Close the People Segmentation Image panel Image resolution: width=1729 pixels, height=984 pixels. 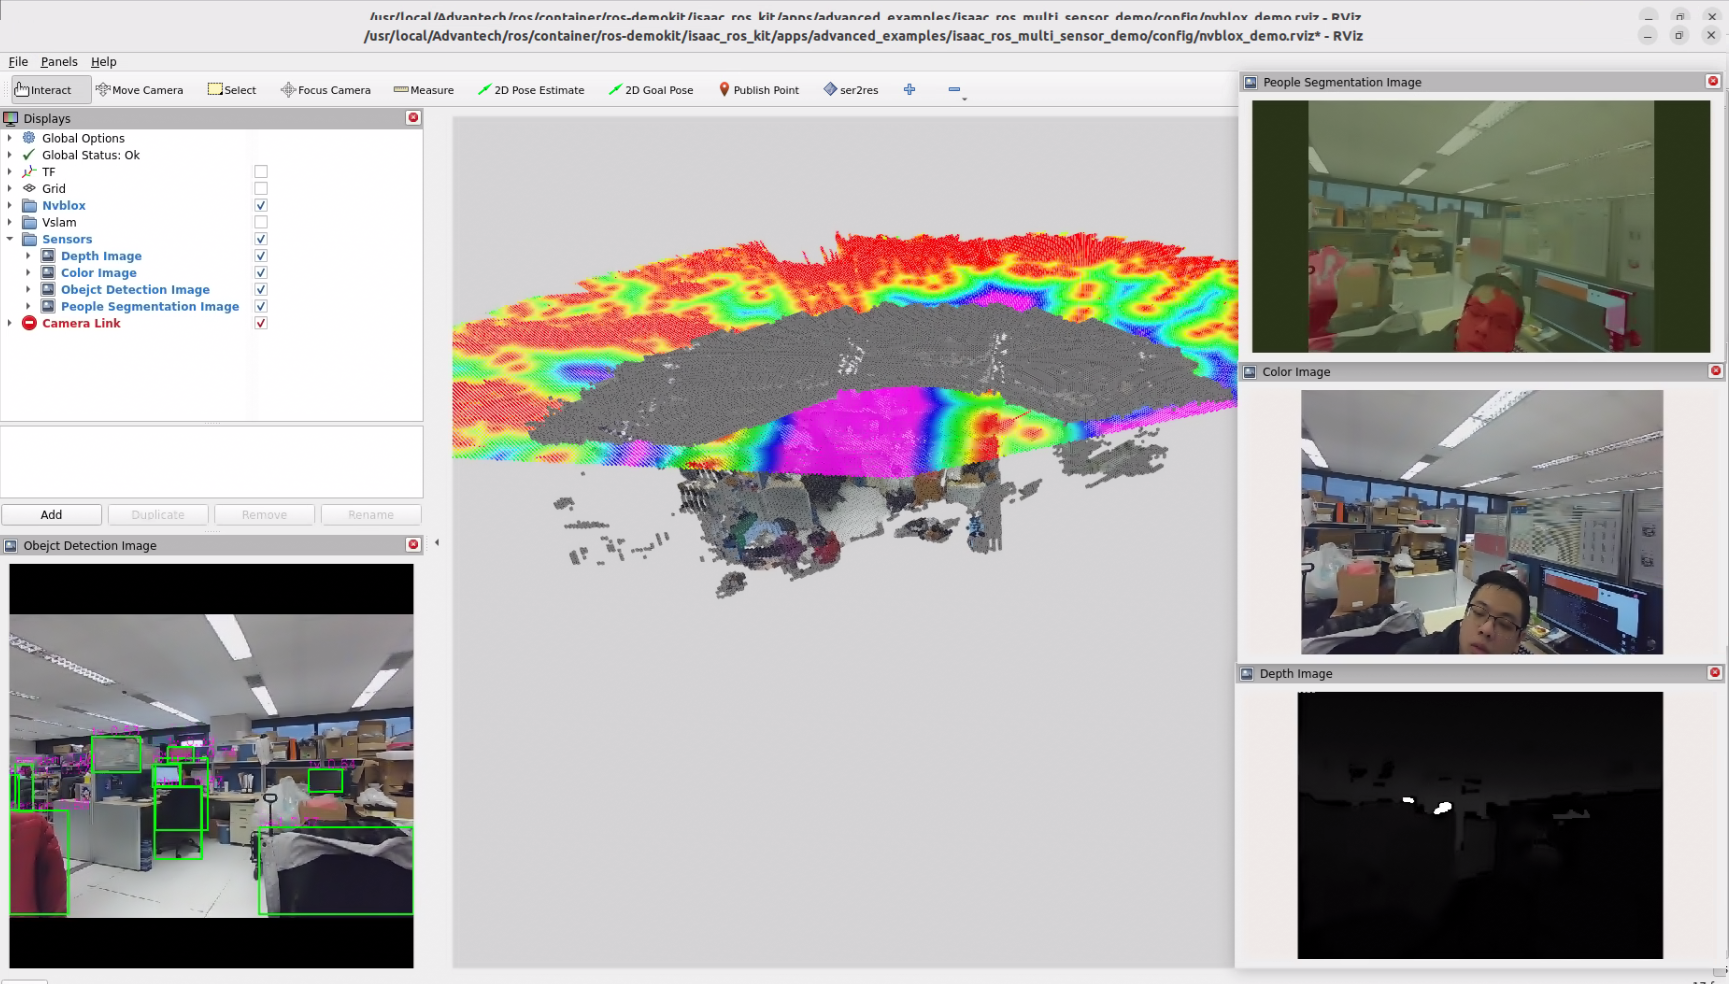click(x=1712, y=82)
